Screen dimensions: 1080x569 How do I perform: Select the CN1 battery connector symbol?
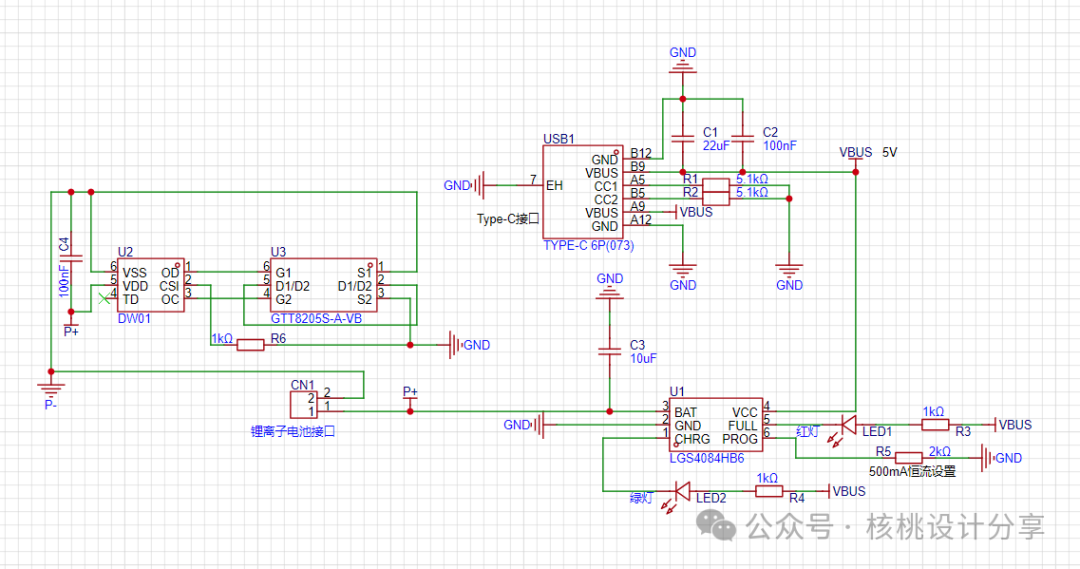(x=304, y=404)
